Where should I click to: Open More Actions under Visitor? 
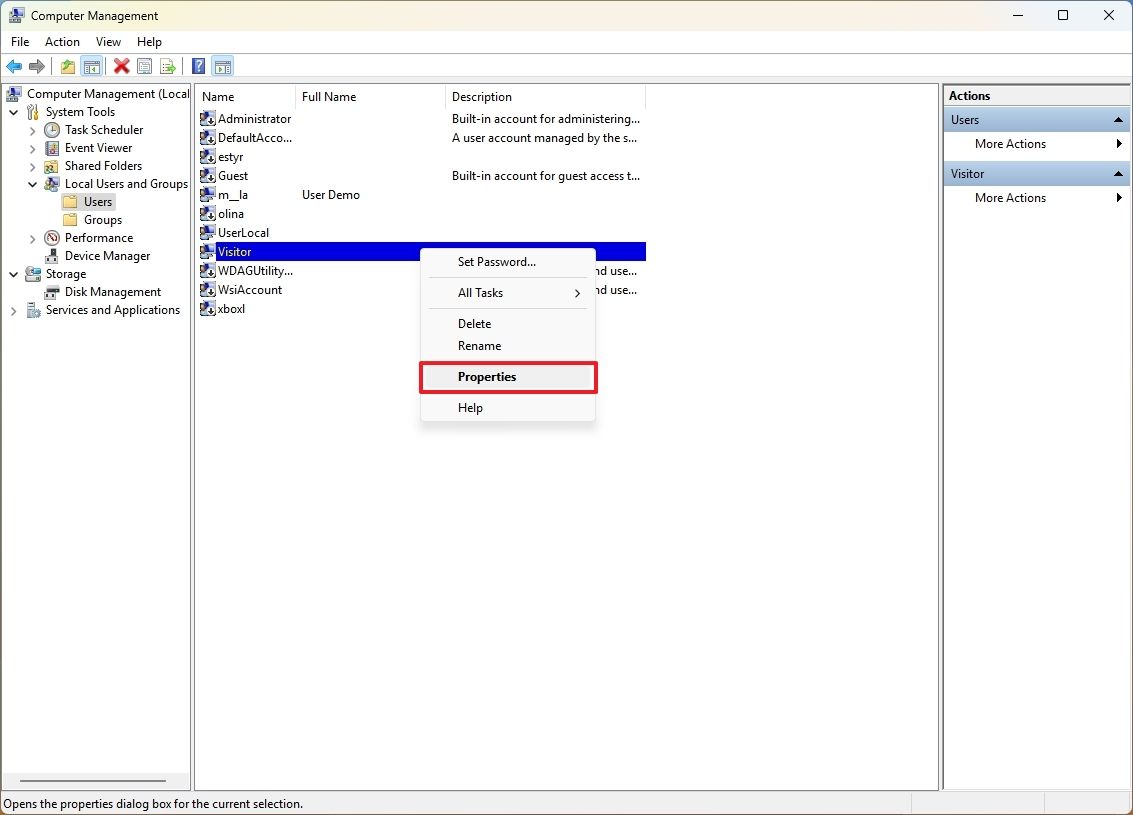click(x=1037, y=198)
